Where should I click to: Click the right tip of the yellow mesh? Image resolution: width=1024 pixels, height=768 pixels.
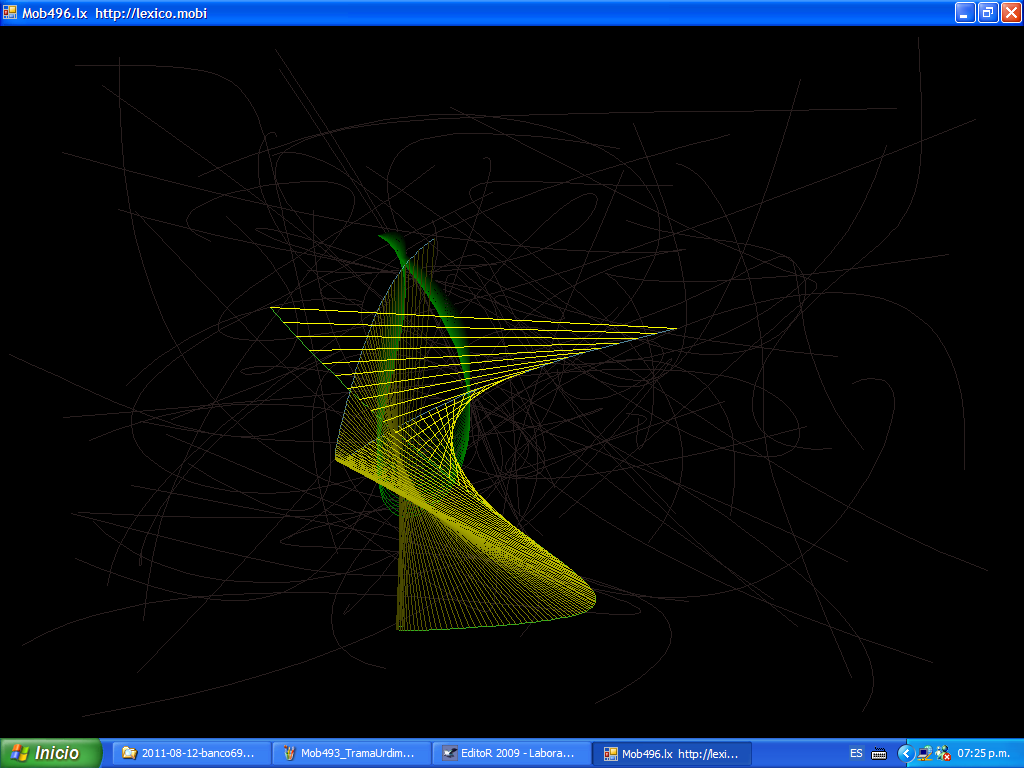tap(674, 328)
